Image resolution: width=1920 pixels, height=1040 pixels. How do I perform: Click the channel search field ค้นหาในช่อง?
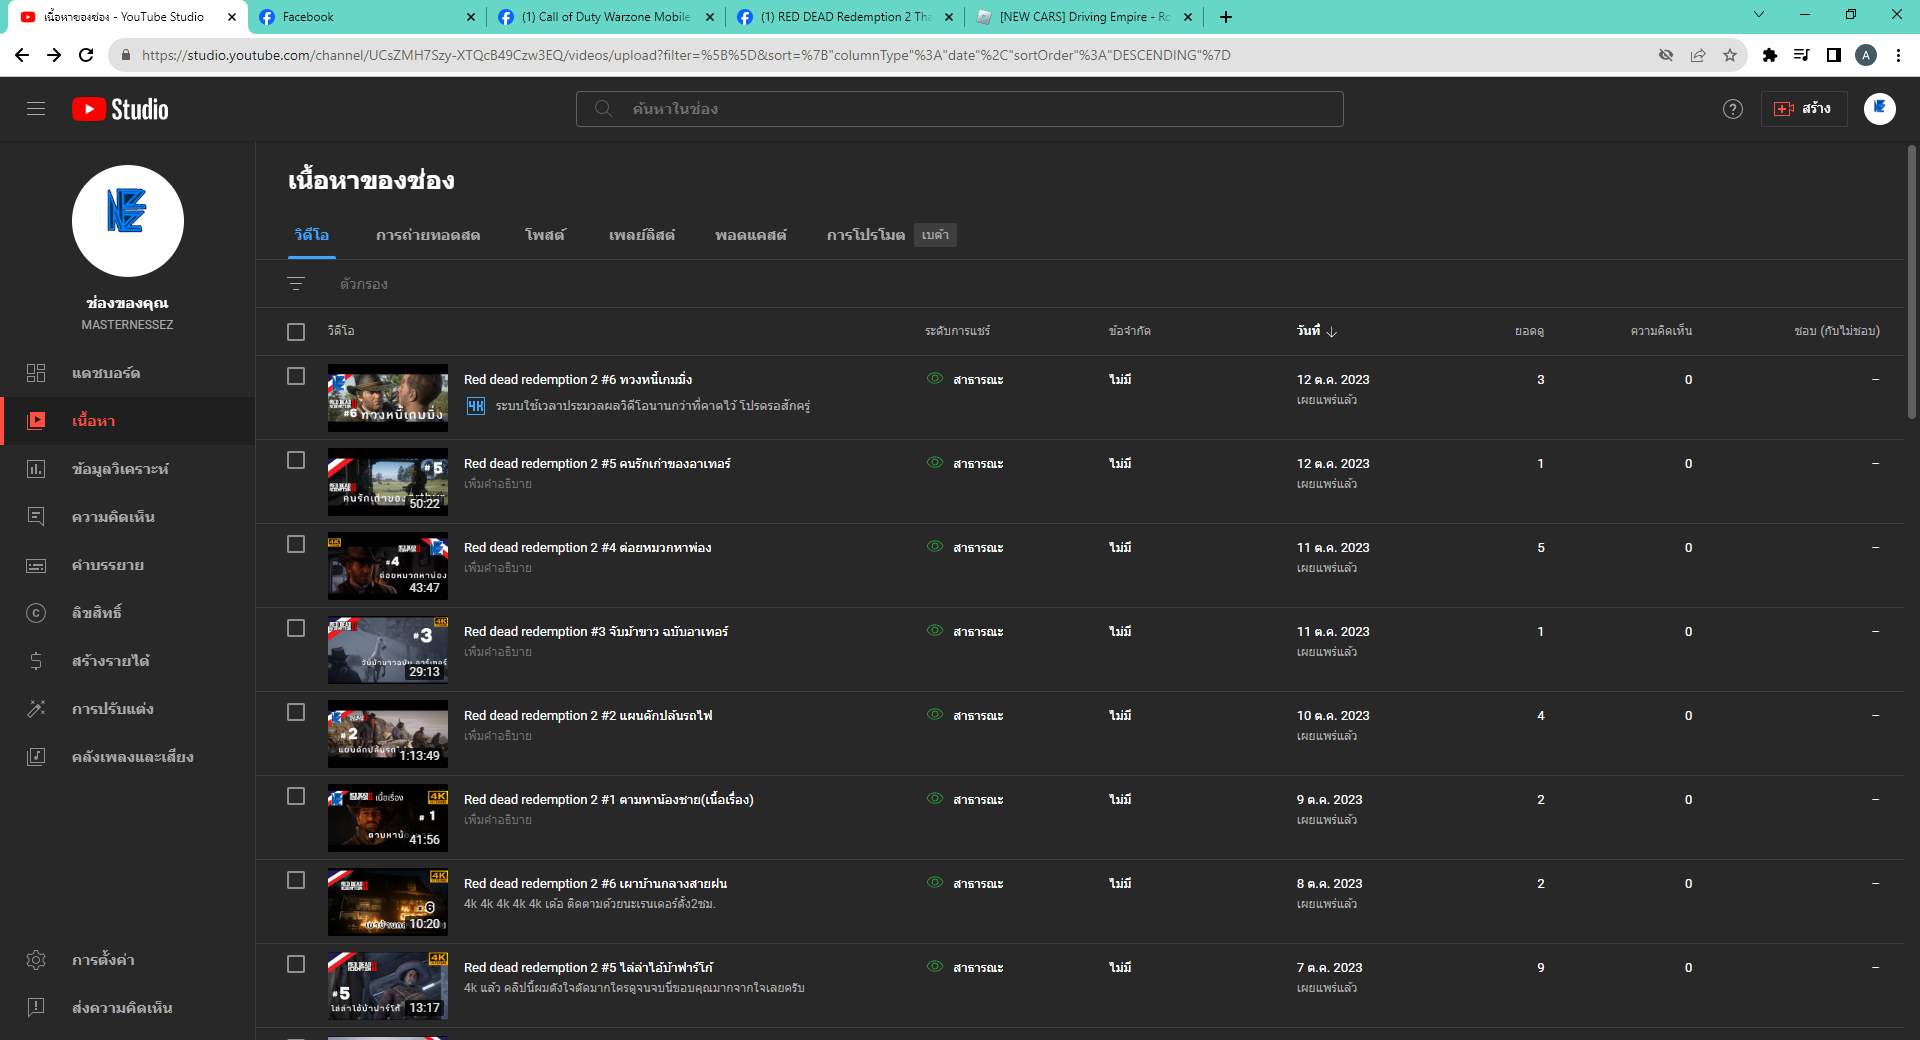click(960, 109)
